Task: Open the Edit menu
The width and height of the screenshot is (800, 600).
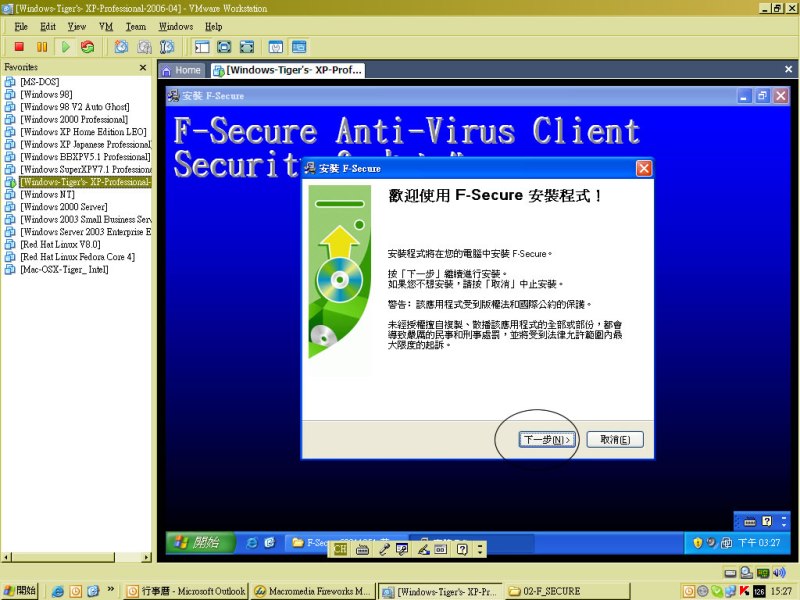Action: [48, 27]
